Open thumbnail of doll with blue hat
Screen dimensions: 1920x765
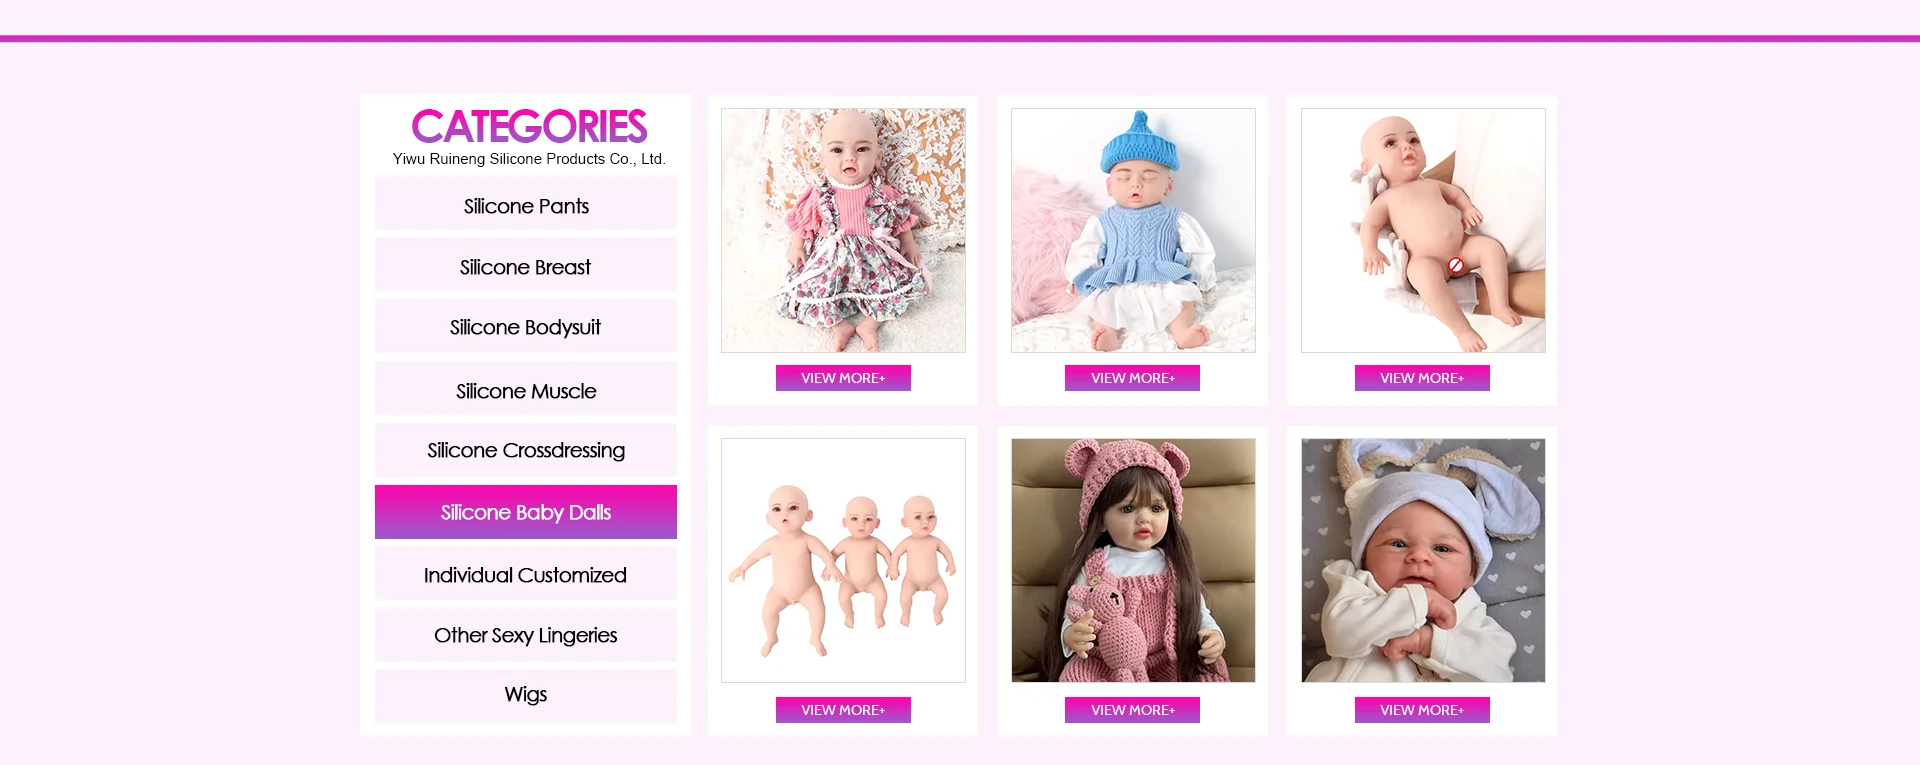1133,230
